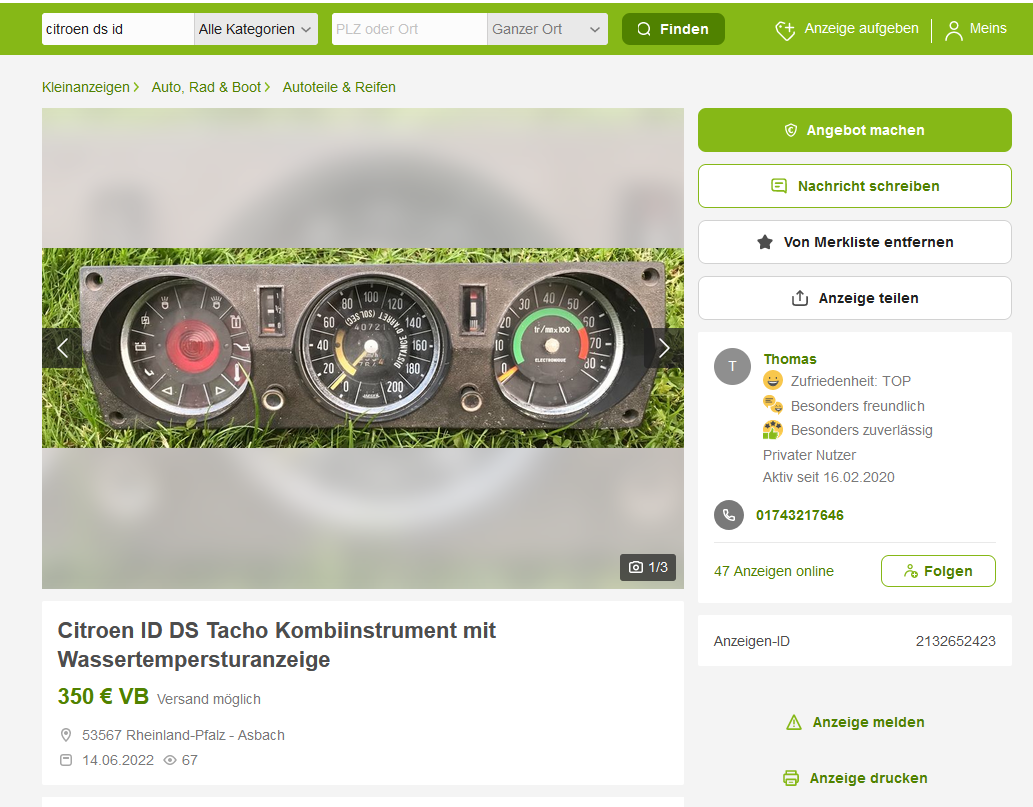The image size is (1033, 807).
Task: Click the search field containing citroen ds id
Action: 118,29
